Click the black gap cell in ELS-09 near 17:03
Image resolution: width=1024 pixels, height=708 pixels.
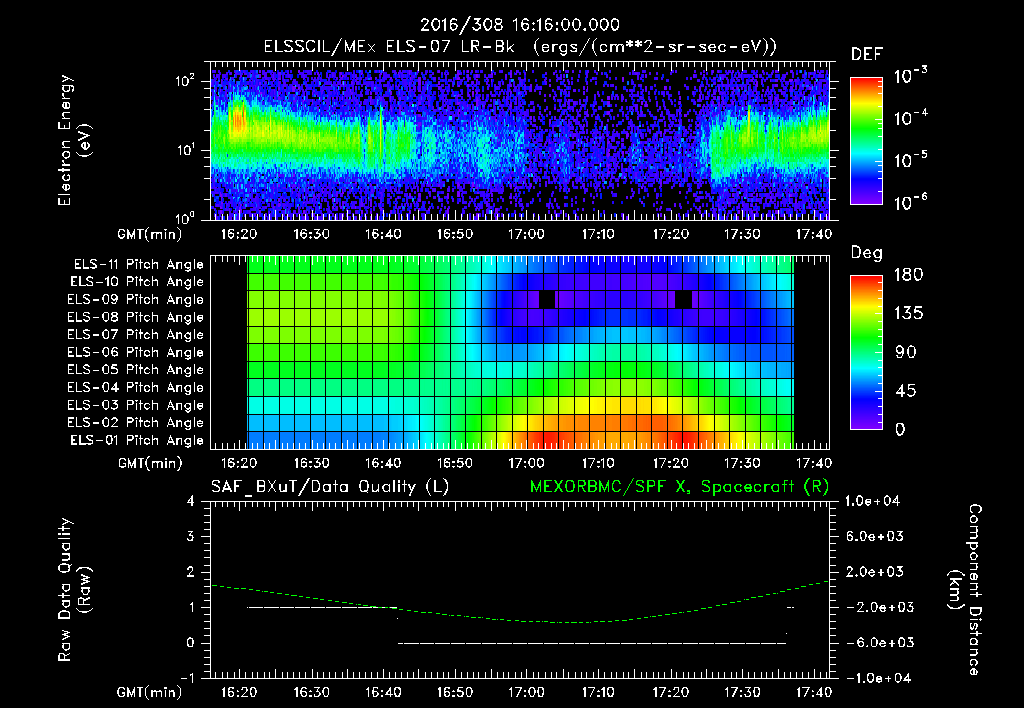pyautogui.click(x=547, y=300)
